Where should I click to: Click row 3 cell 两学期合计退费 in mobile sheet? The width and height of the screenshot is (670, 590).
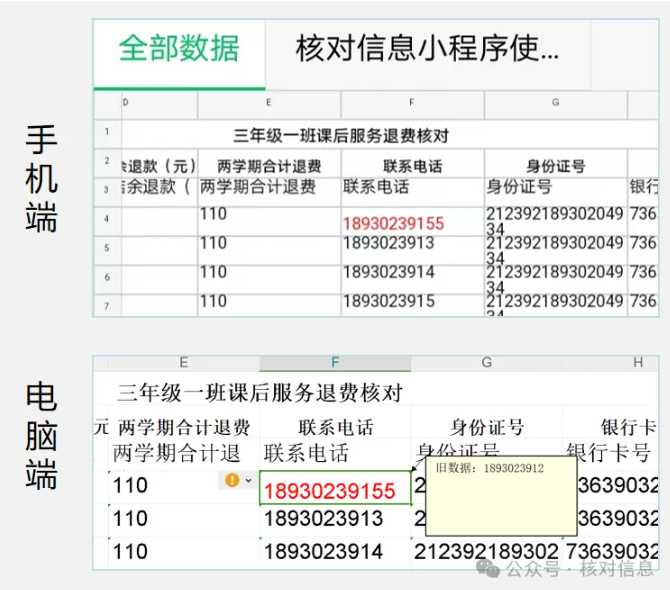pos(269,192)
